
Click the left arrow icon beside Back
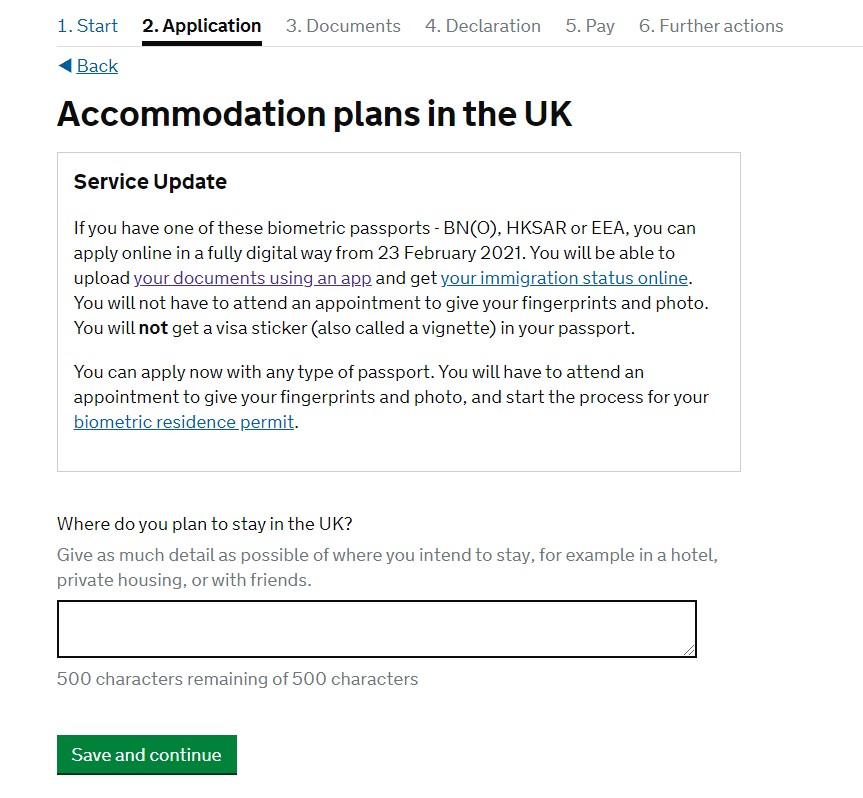pyautogui.click(x=64, y=66)
